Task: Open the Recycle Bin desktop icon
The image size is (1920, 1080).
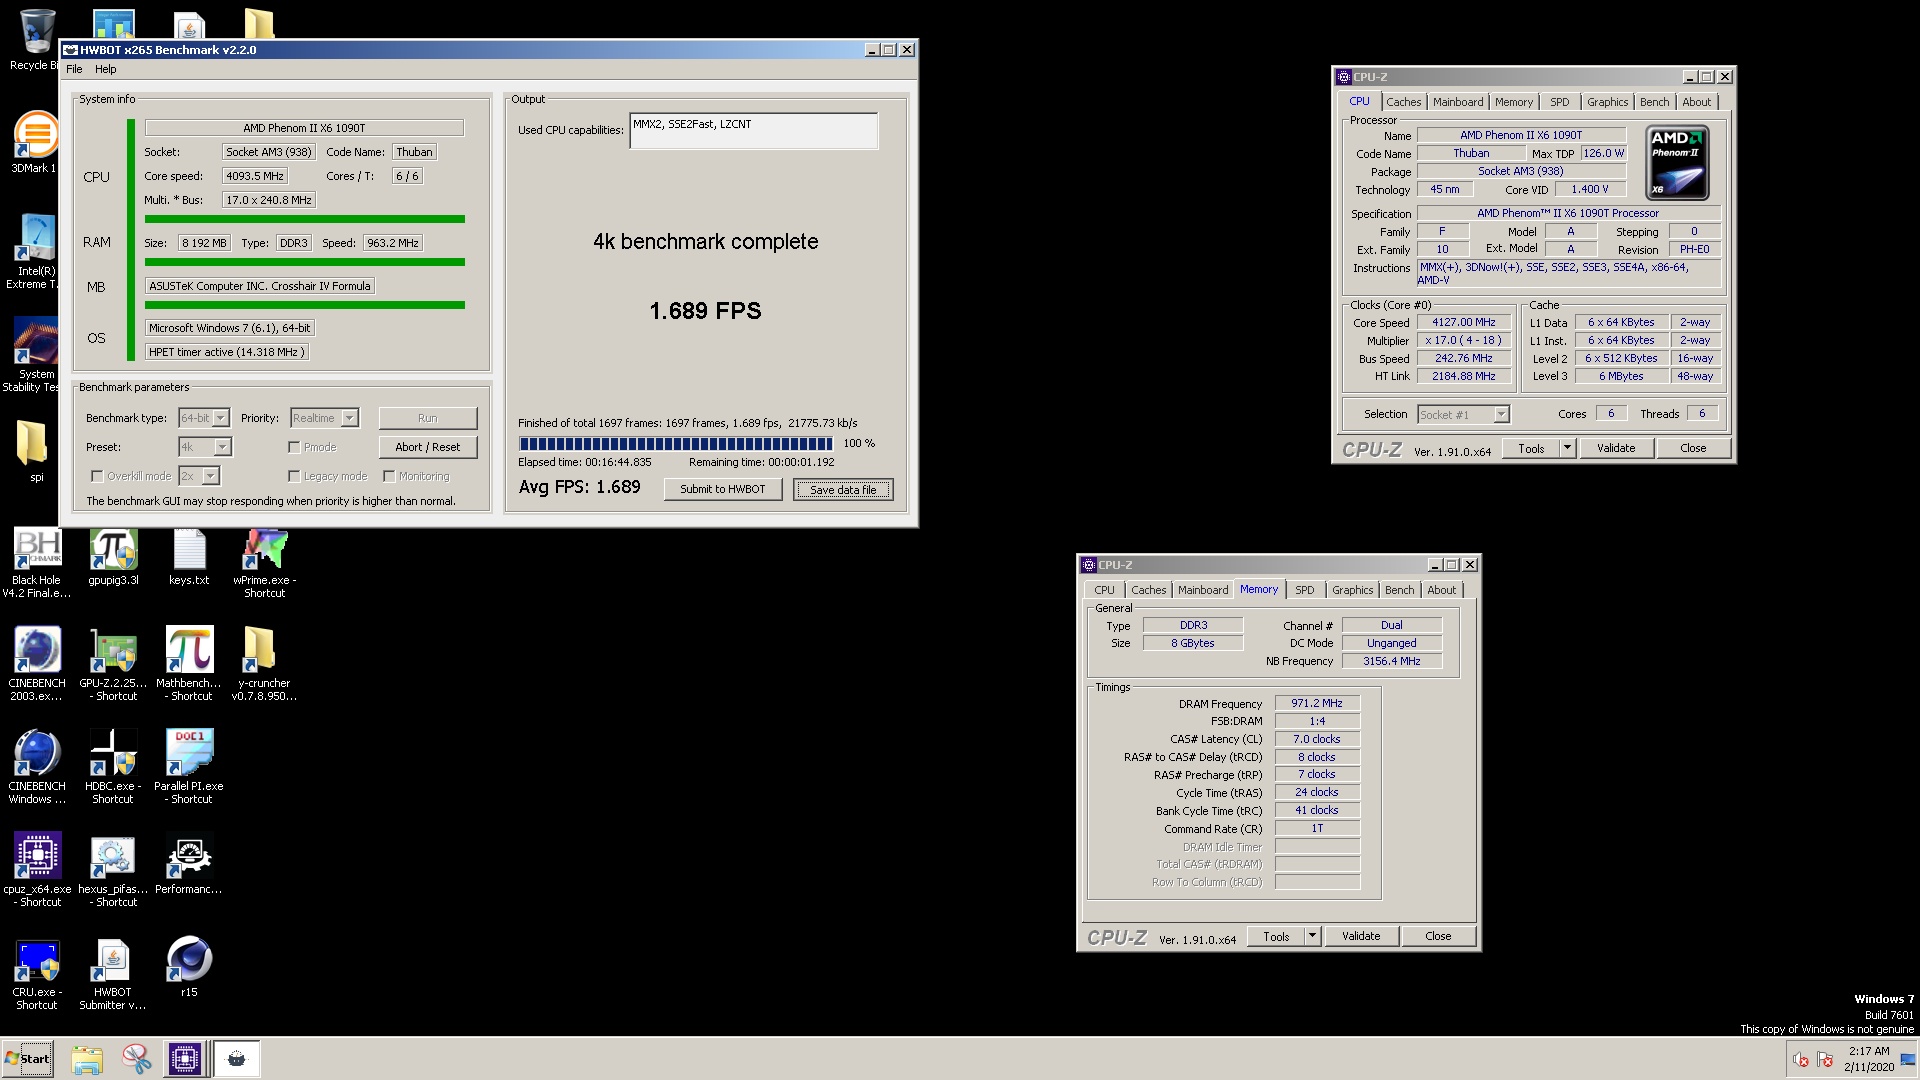Action: [x=36, y=40]
